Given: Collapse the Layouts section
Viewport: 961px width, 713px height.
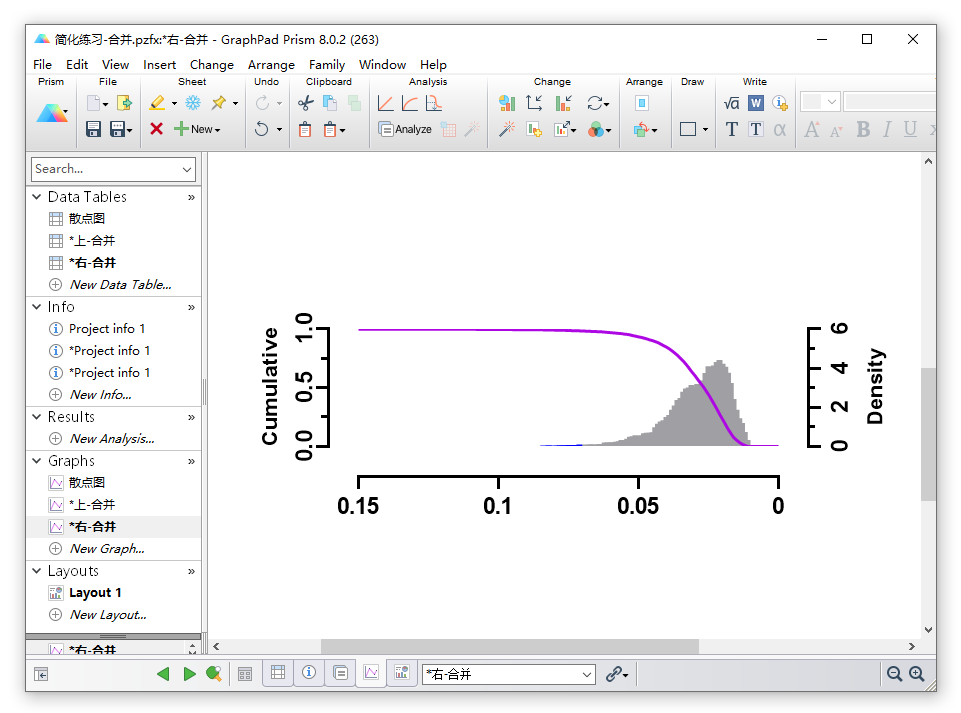Looking at the screenshot, I should point(37,571).
